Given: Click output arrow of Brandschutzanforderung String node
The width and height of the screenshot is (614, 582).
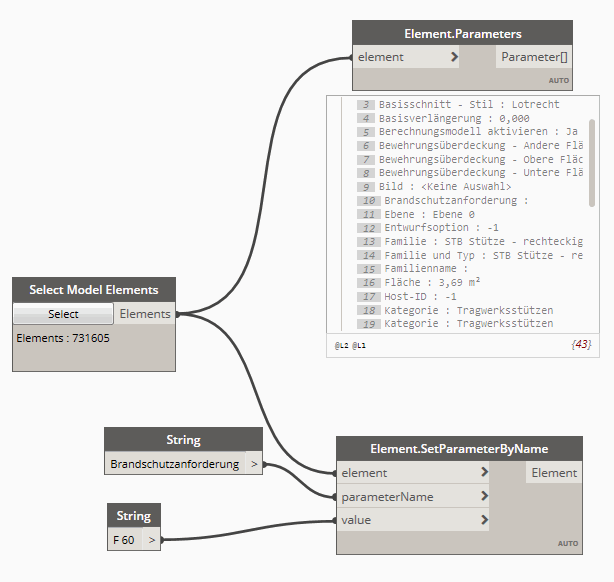Looking at the screenshot, I should click(254, 464).
